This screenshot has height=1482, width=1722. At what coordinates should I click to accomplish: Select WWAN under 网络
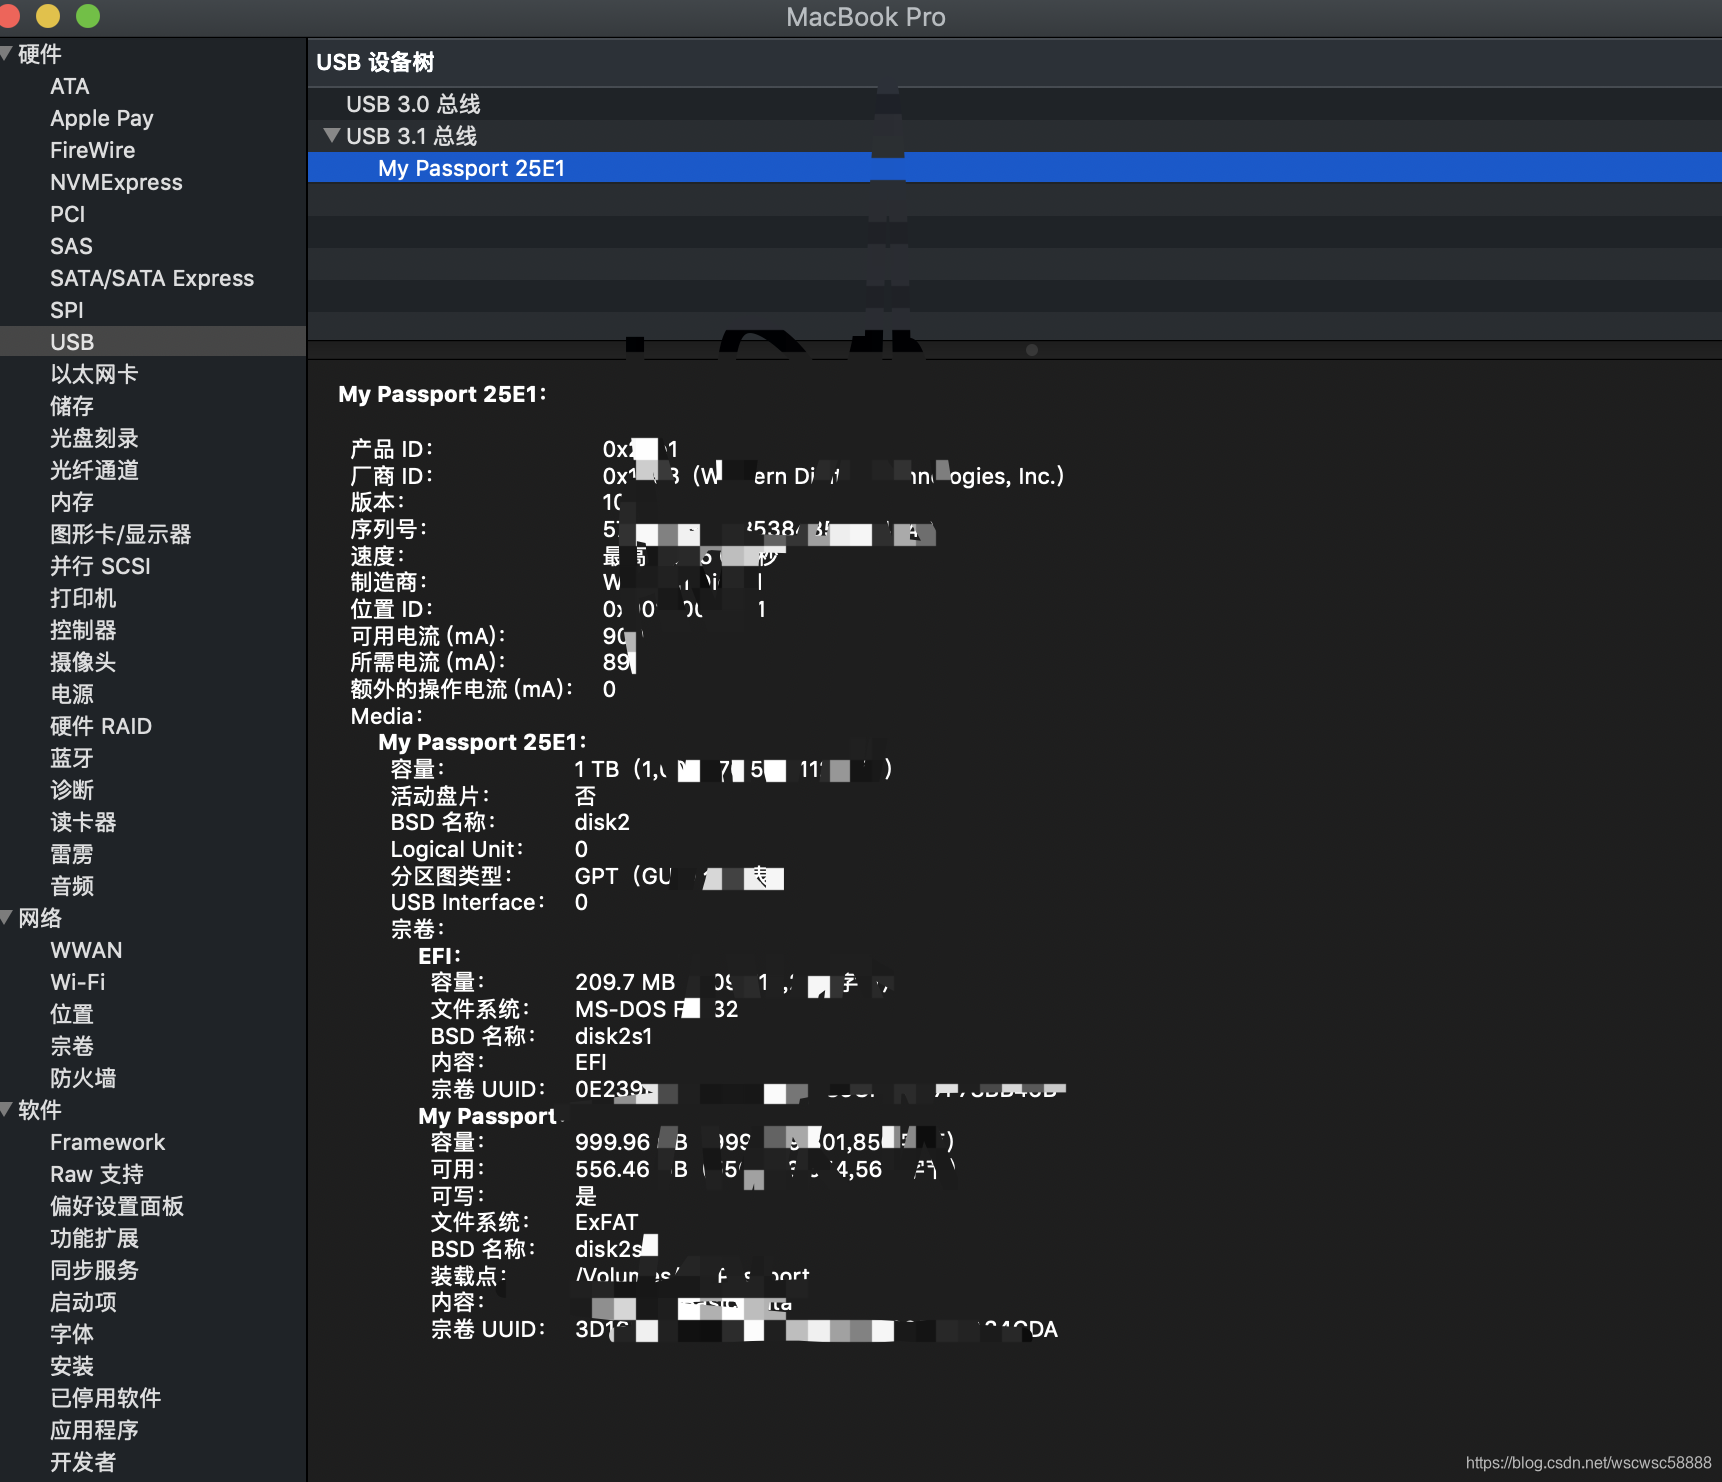coord(86,950)
